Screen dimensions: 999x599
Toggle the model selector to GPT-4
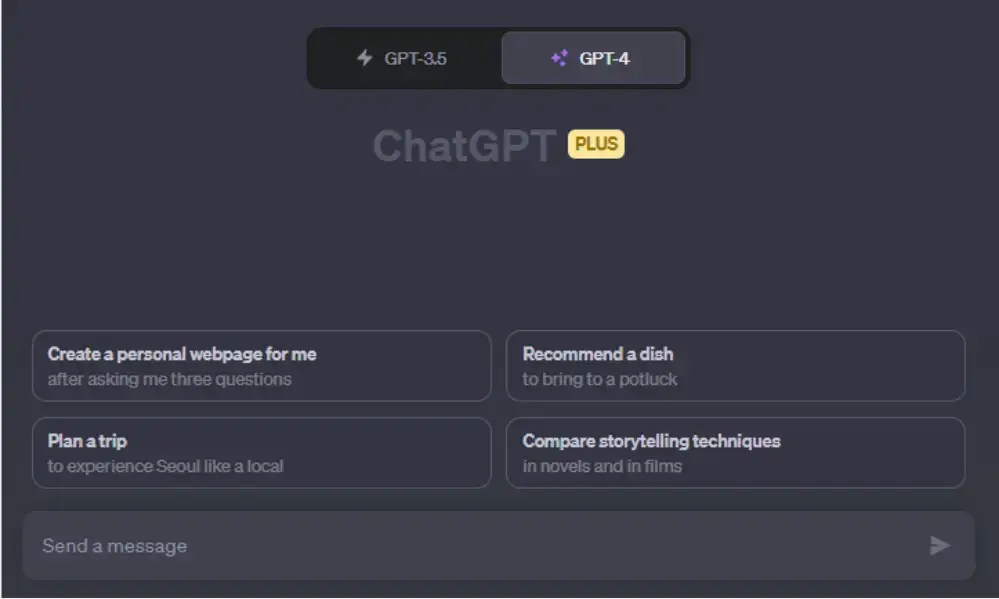pos(594,58)
